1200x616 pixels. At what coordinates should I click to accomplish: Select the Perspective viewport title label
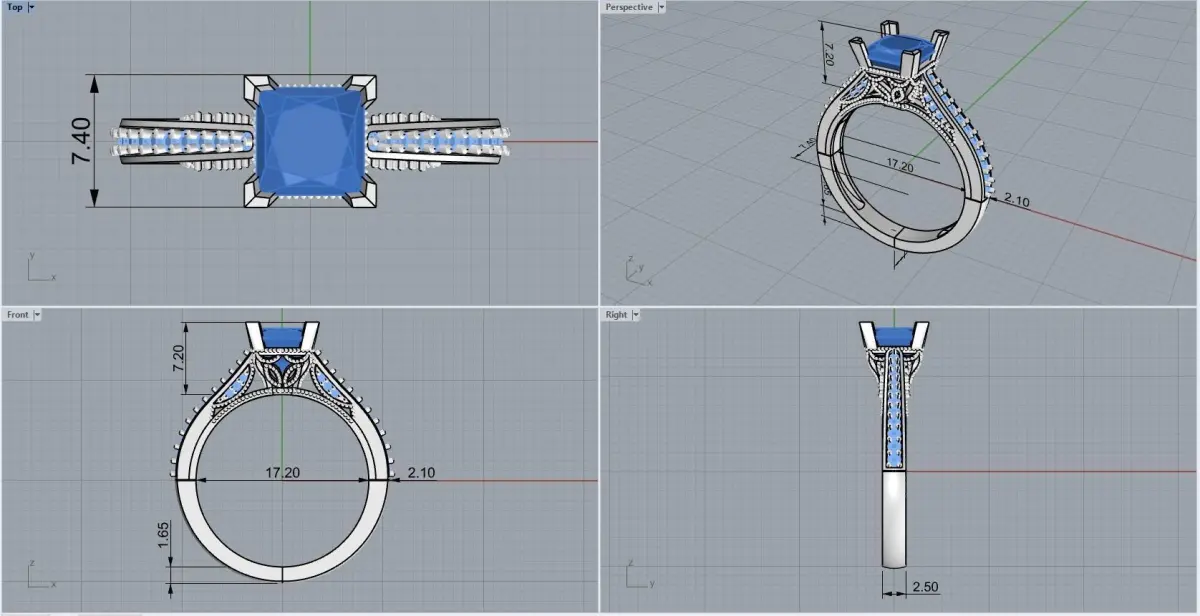click(629, 7)
